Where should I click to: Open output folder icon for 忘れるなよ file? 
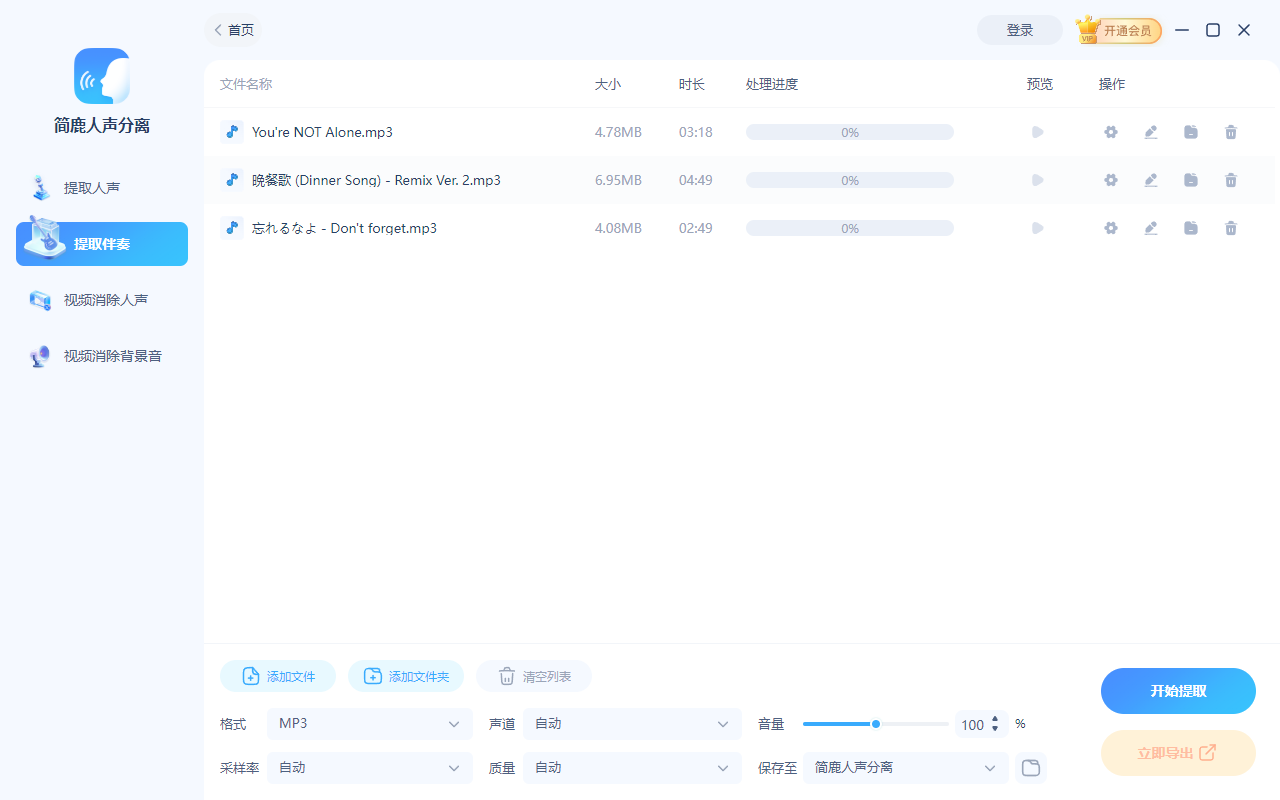pyautogui.click(x=1191, y=228)
